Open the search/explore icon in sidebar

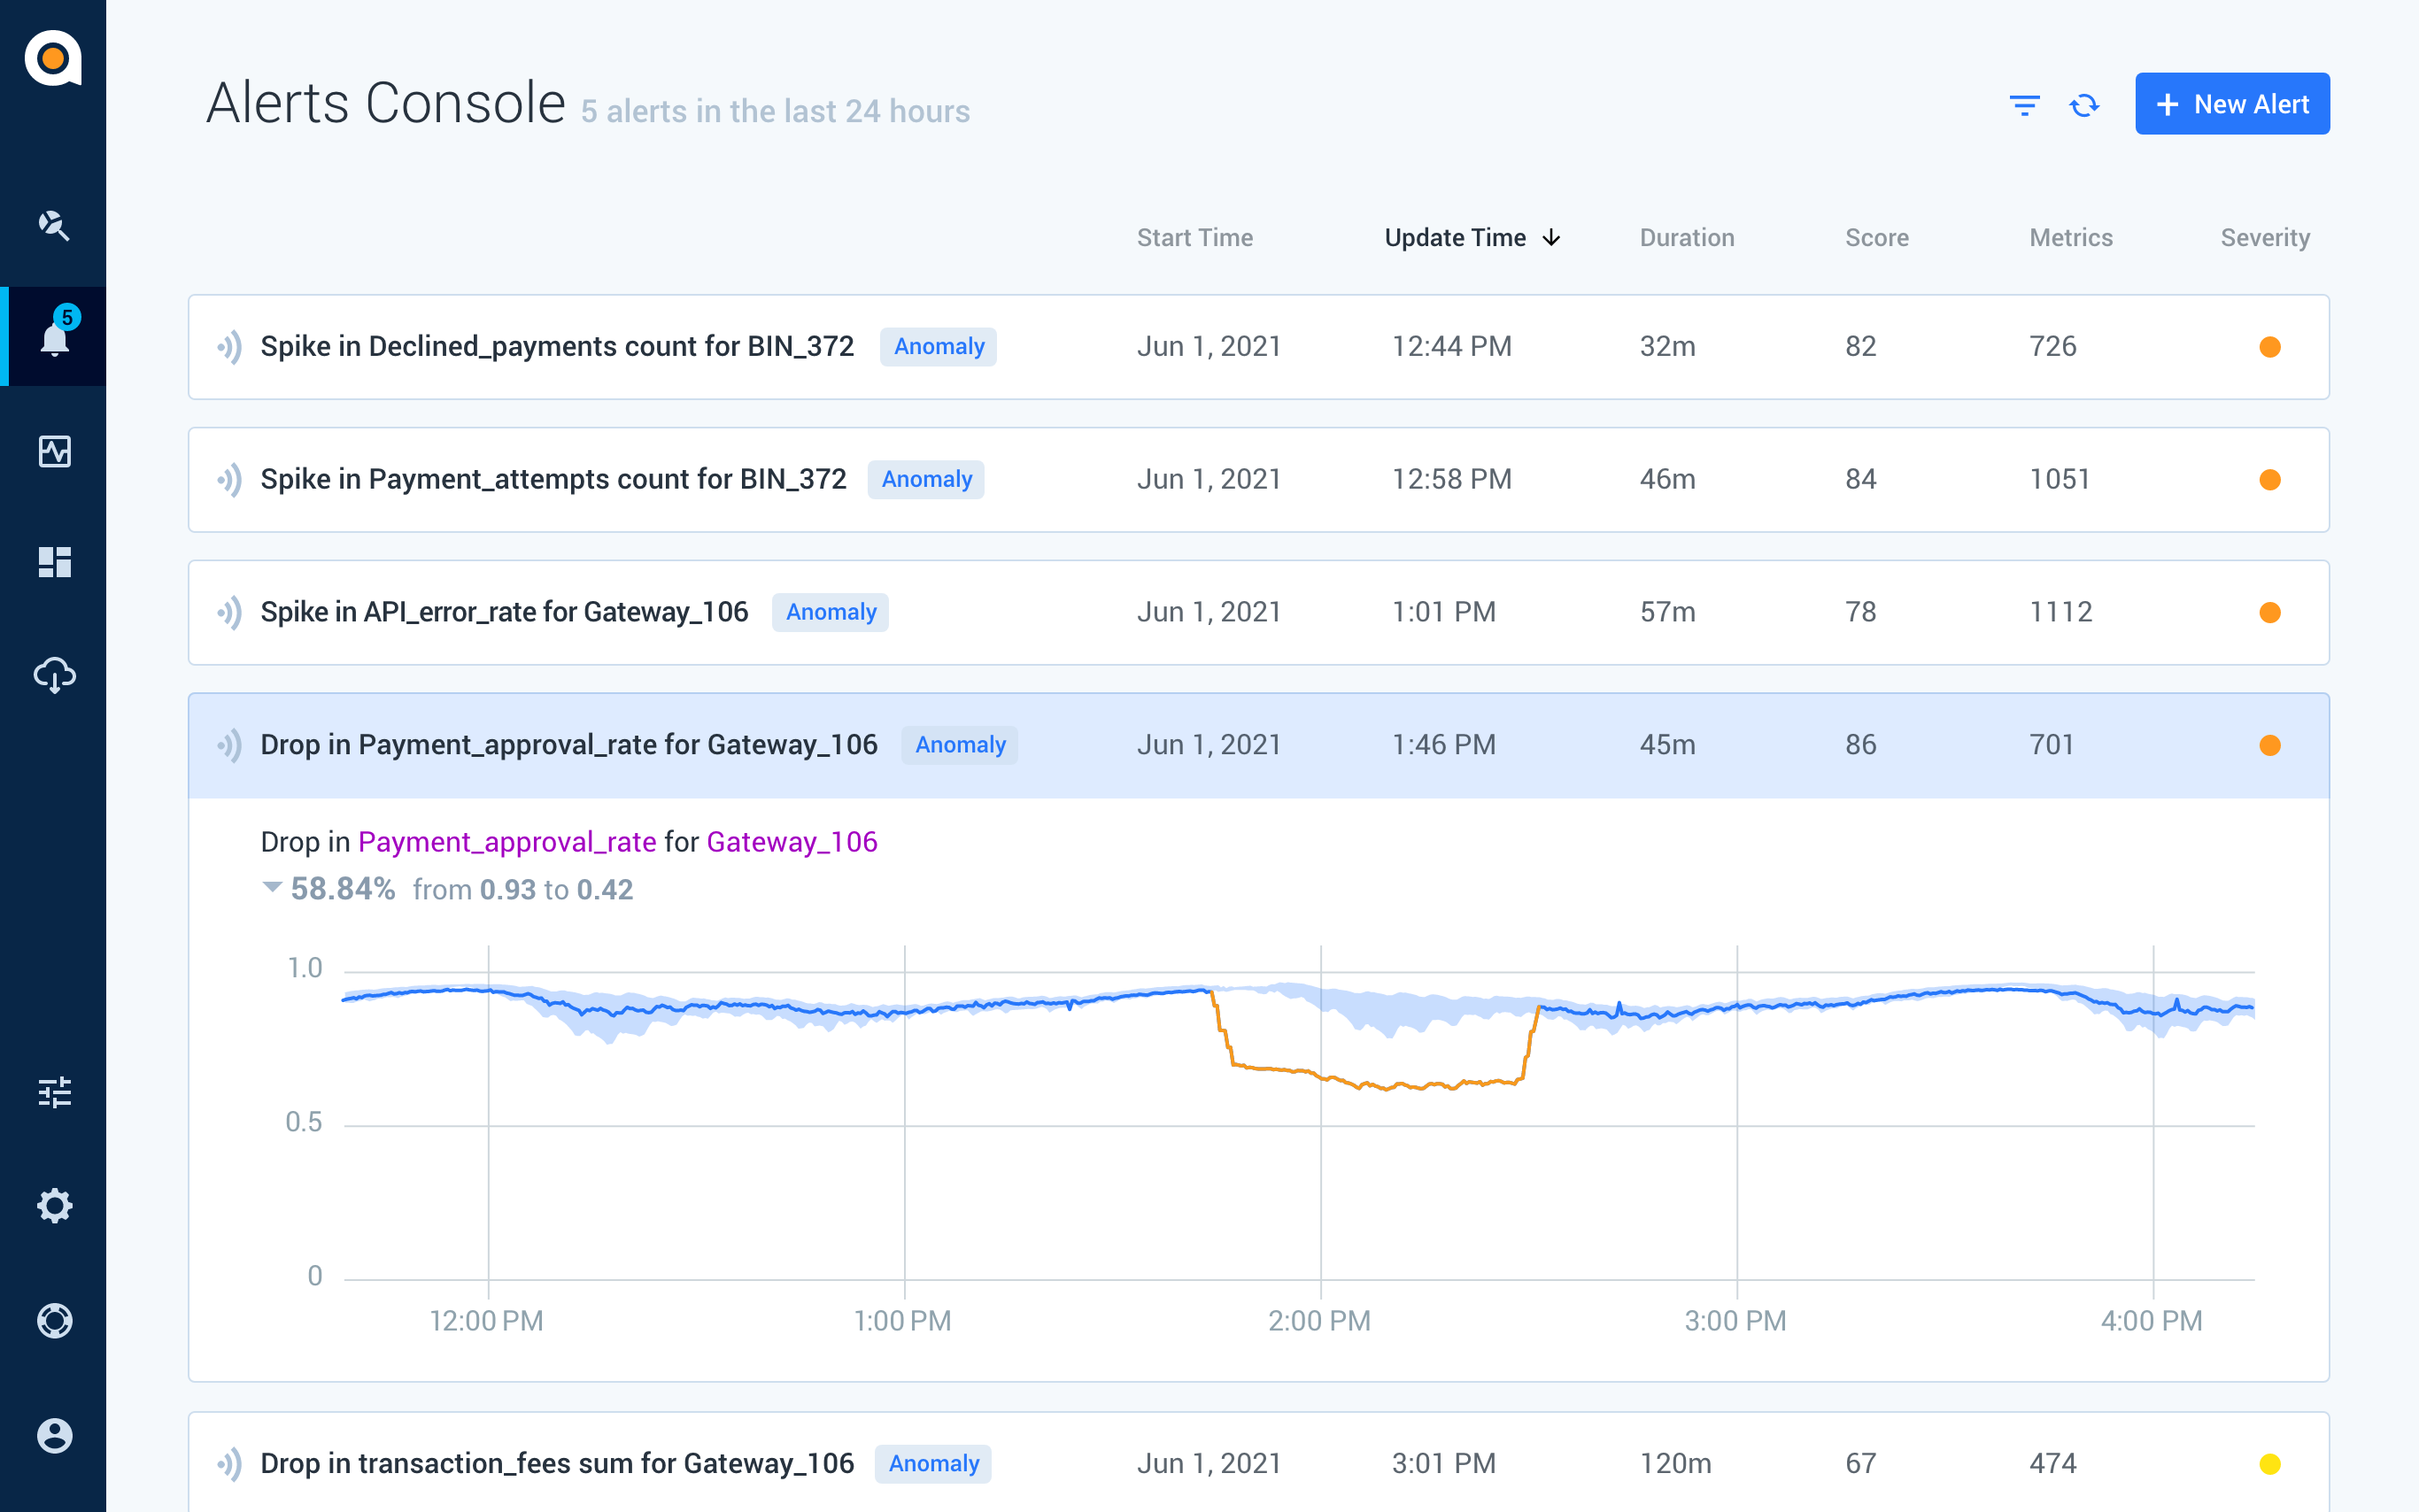click(54, 225)
